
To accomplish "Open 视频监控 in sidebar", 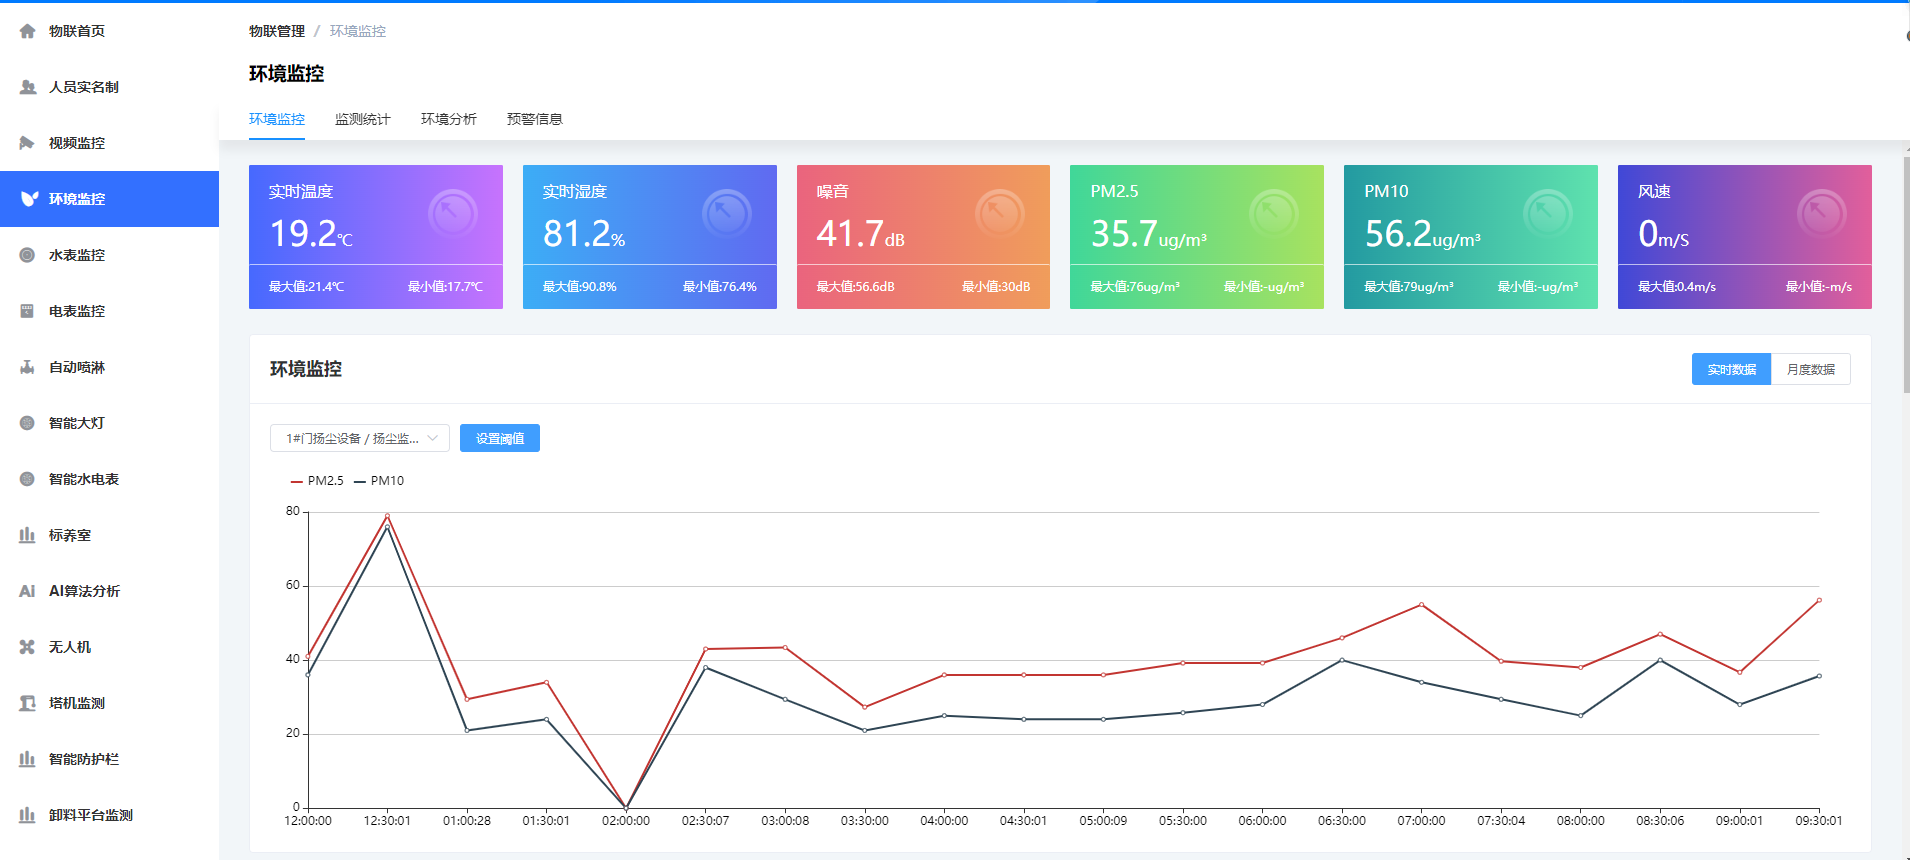I will 109,143.
